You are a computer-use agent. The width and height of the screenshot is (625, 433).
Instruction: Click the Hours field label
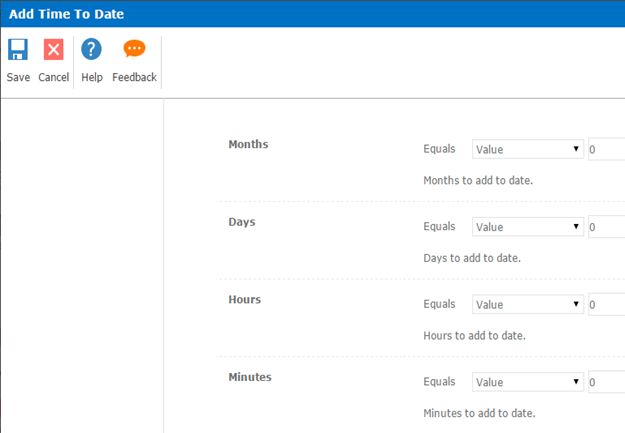click(x=245, y=299)
